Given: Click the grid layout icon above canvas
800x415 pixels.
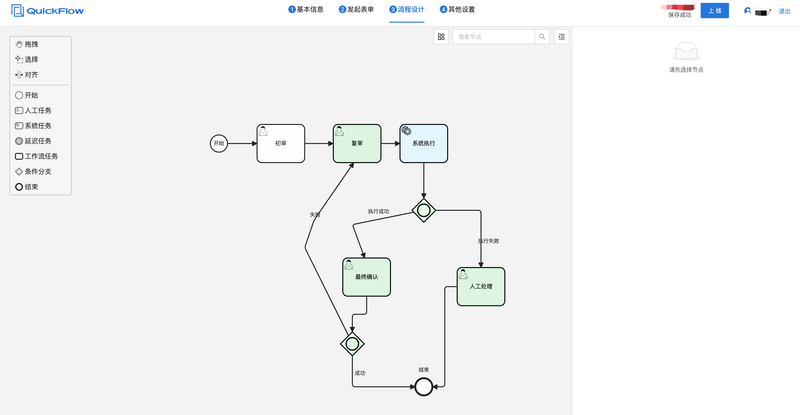Looking at the screenshot, I should tap(441, 37).
